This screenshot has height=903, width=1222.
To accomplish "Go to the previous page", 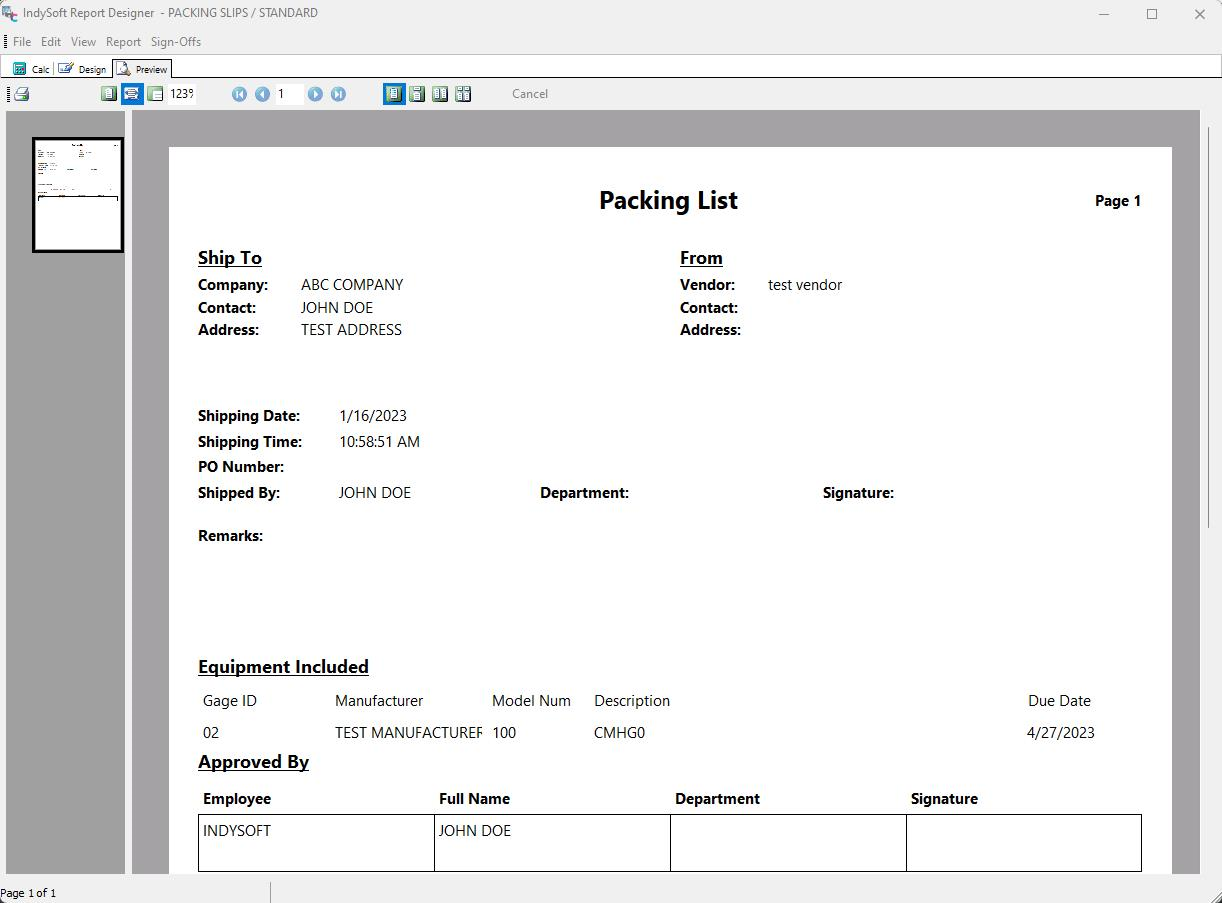I will pos(262,94).
